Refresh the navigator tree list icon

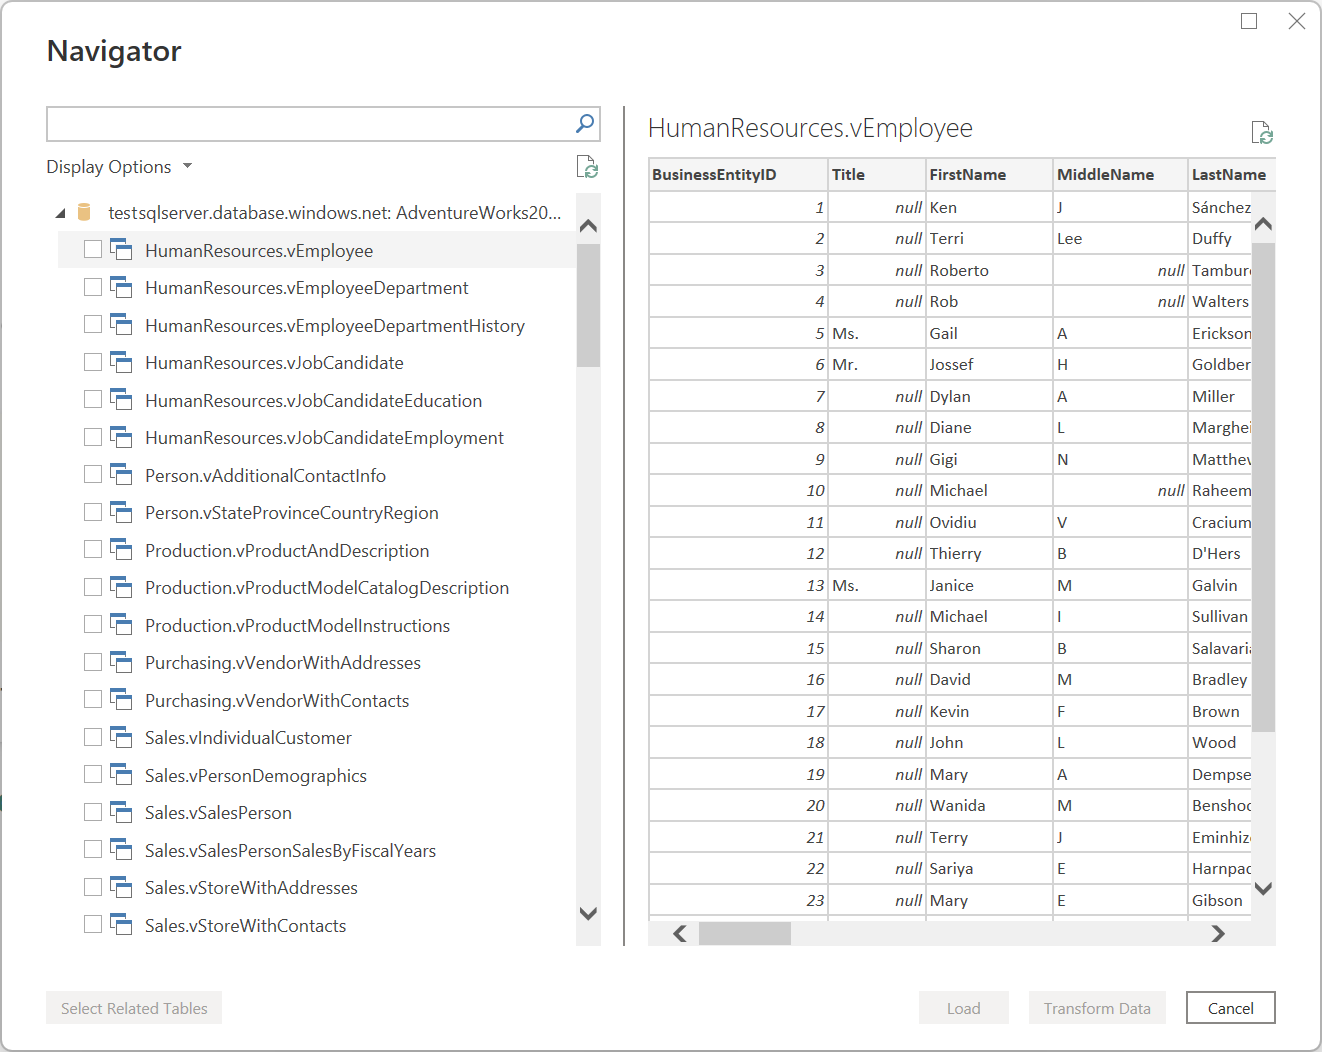coord(587,167)
